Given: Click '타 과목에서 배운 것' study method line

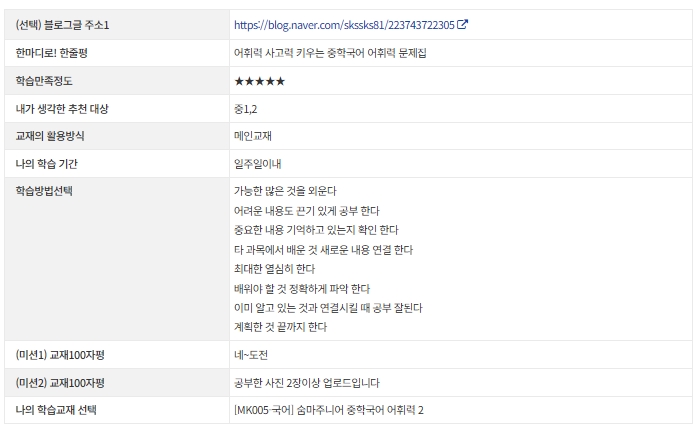Looking at the screenshot, I should (x=324, y=250).
